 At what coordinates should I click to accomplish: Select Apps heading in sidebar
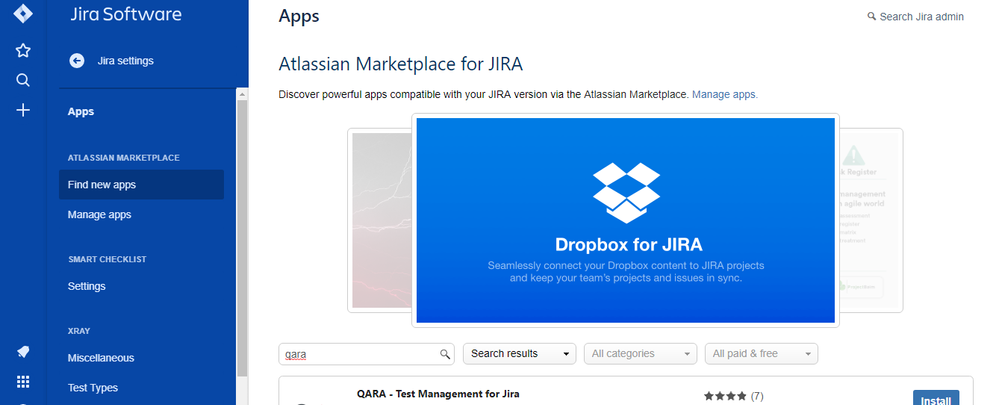81,111
